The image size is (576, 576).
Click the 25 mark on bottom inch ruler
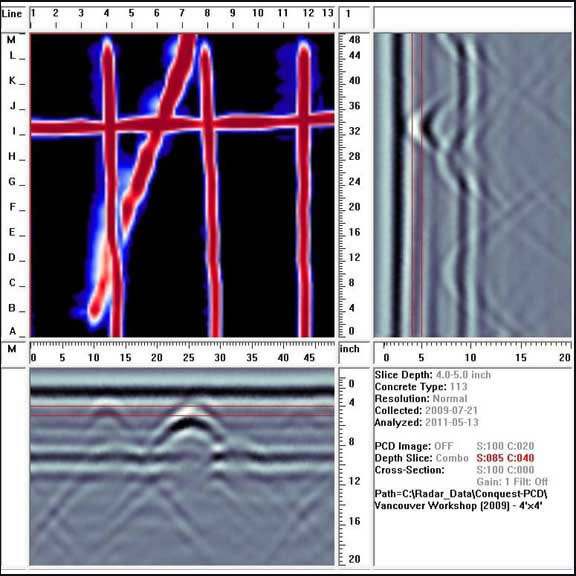[188, 357]
